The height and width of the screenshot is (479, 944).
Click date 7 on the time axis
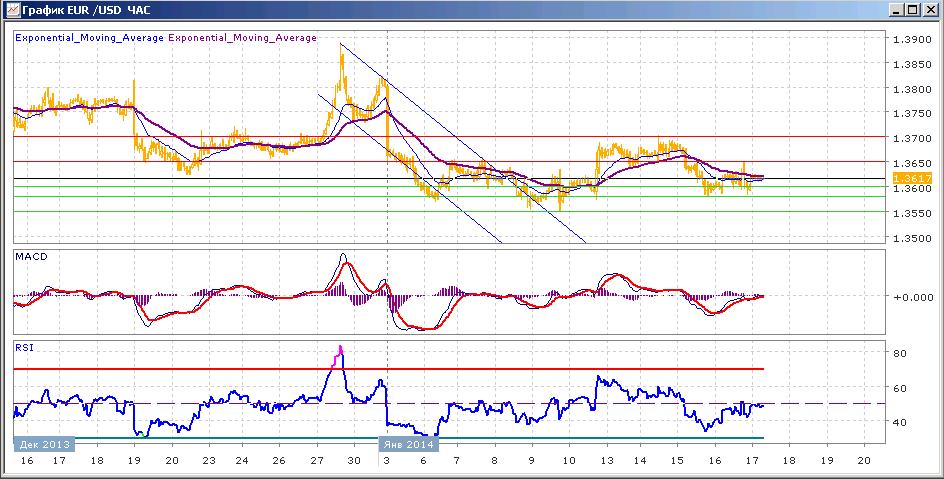click(x=456, y=461)
